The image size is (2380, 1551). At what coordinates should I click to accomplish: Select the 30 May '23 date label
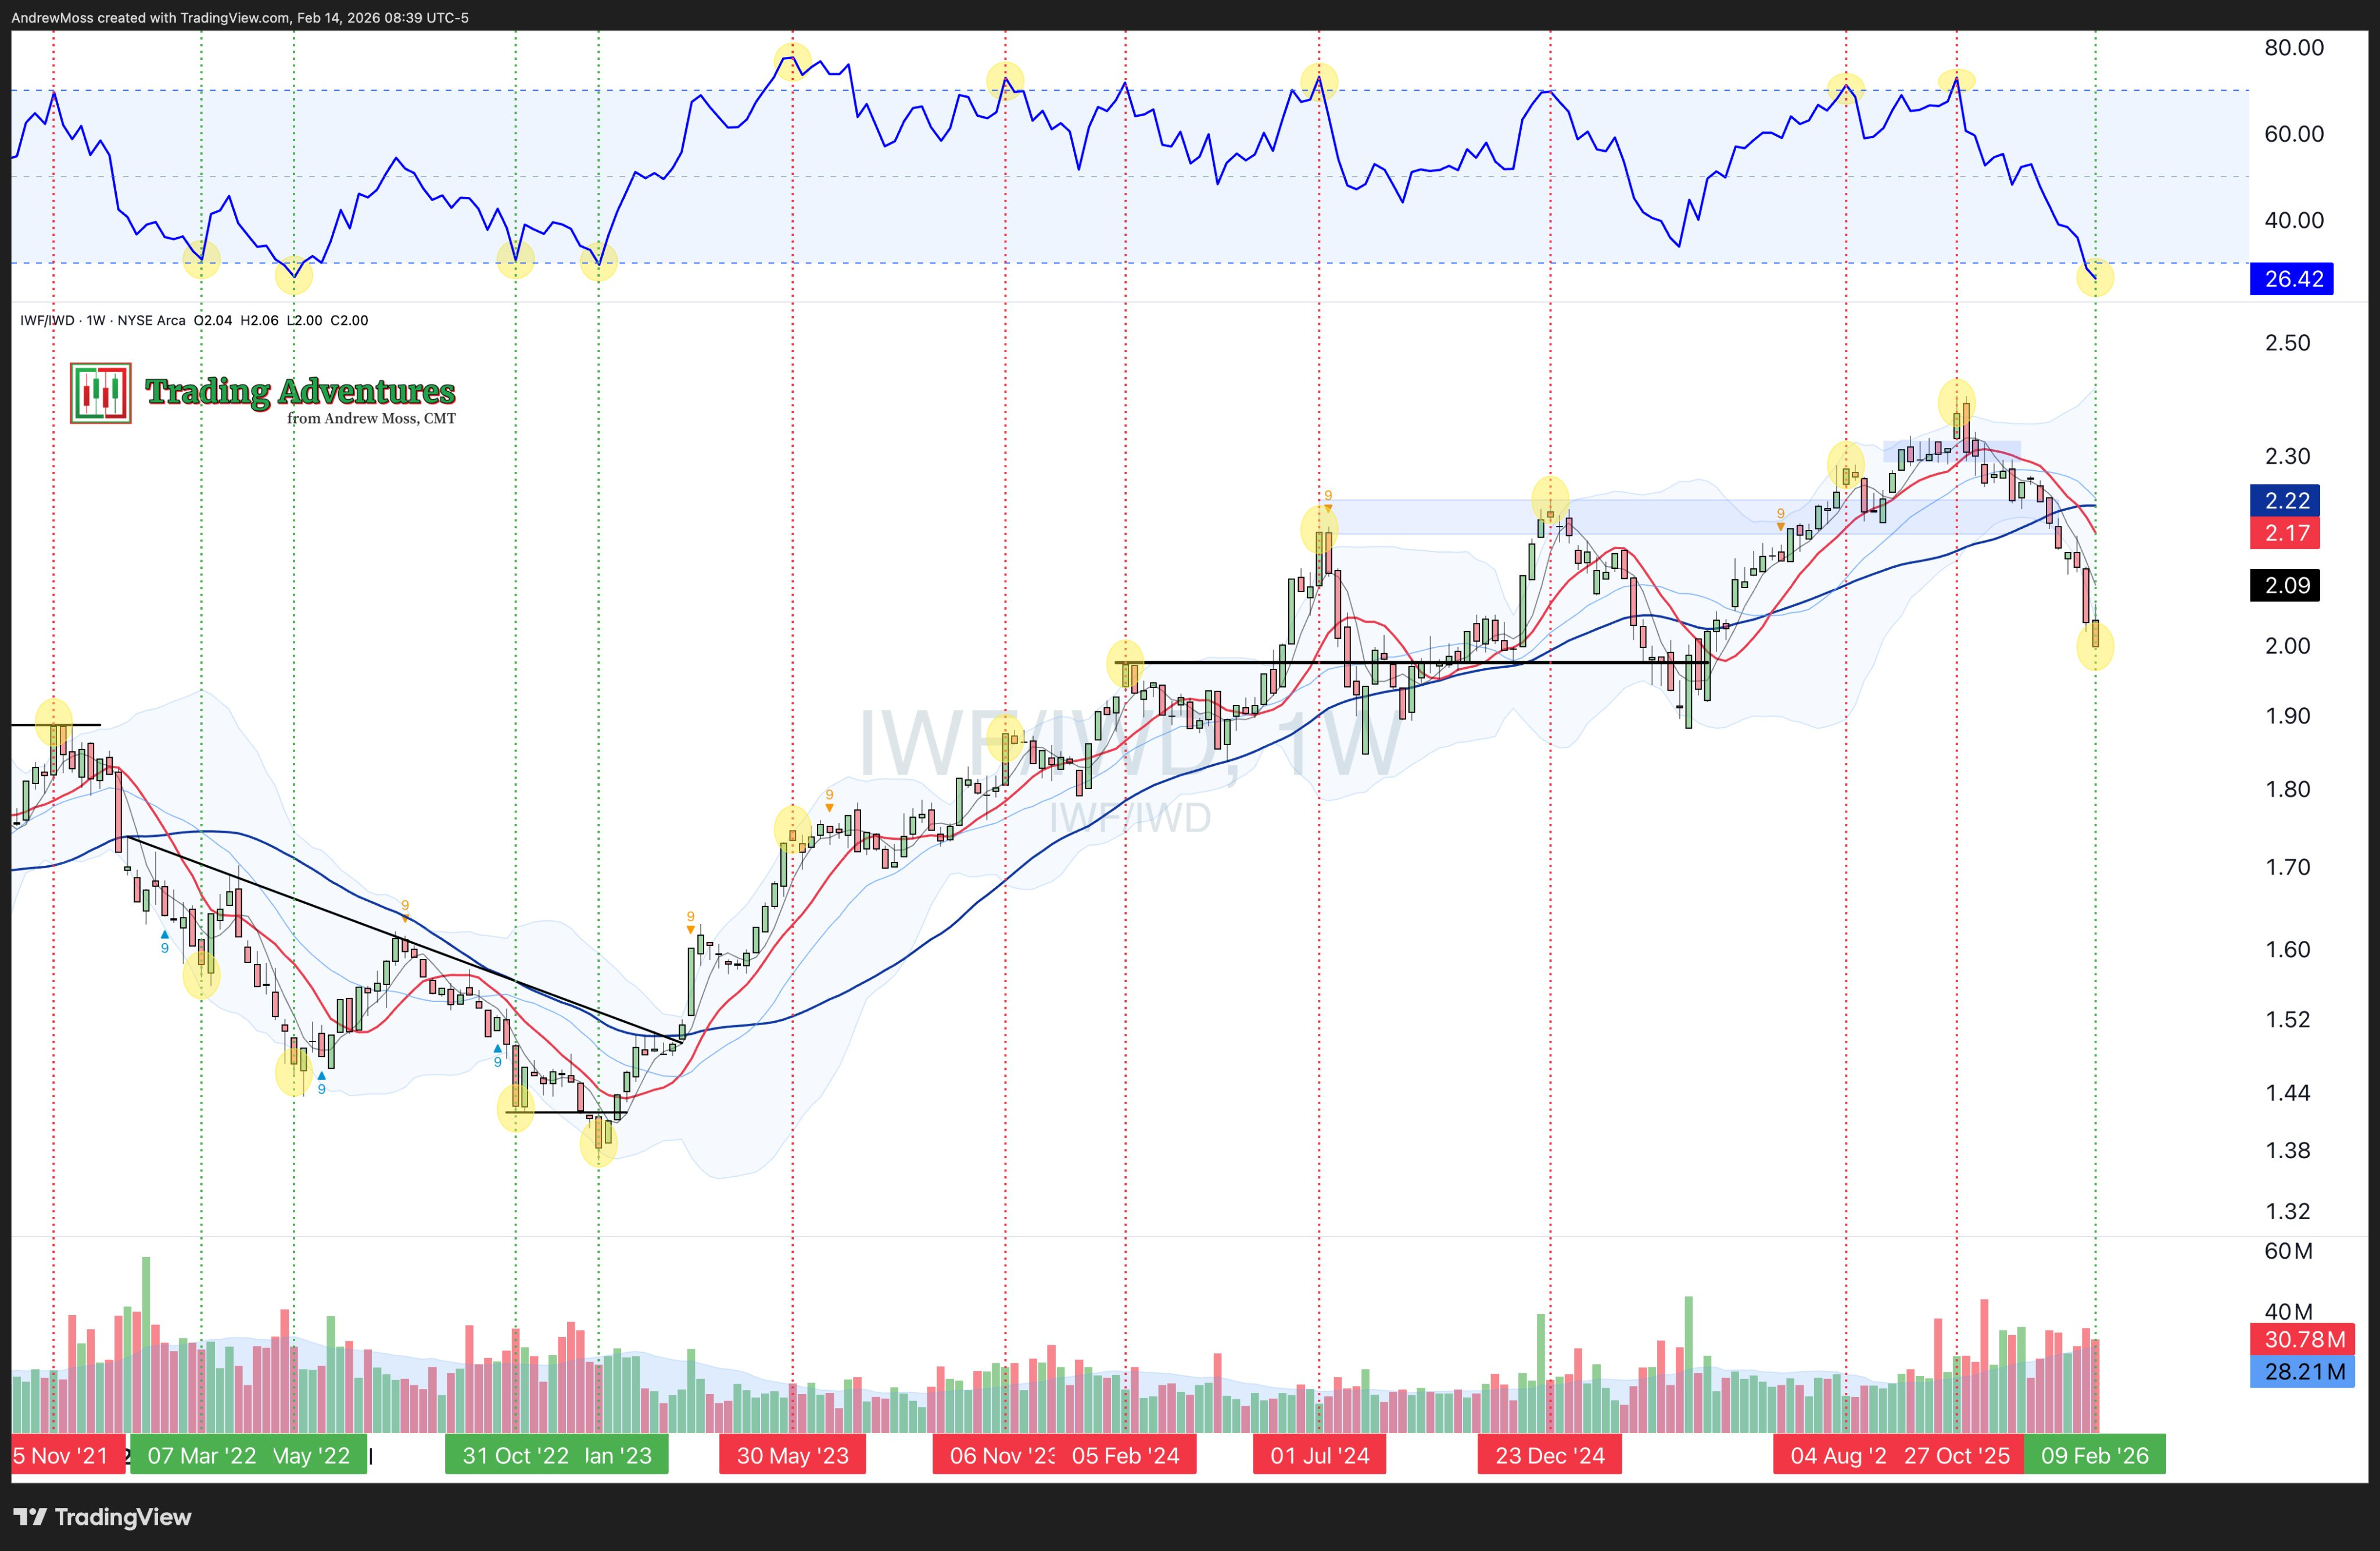coord(792,1455)
